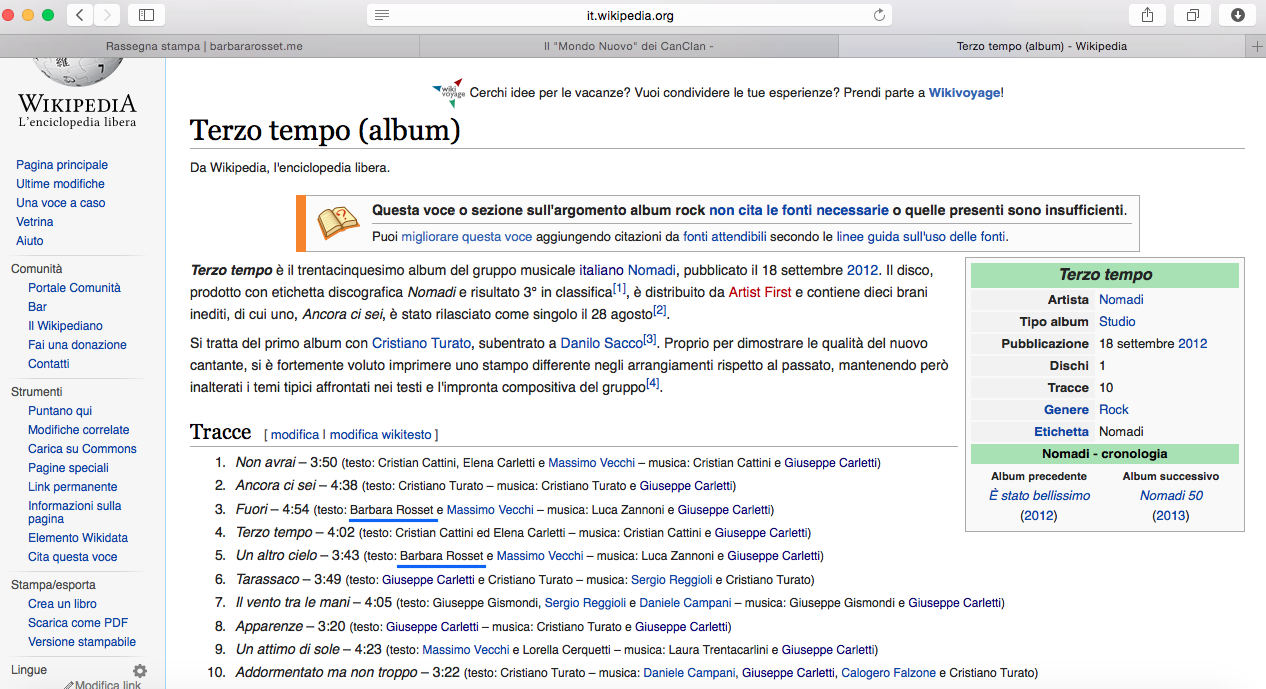This screenshot has height=689, width=1266.
Task: Open Rock genre link in infobox
Action: (x=1114, y=410)
